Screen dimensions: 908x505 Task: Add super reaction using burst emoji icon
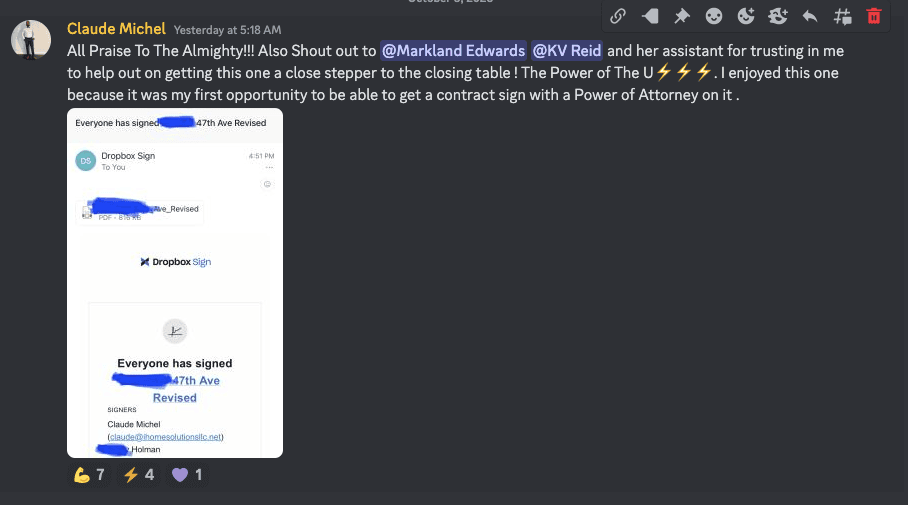tap(778, 16)
